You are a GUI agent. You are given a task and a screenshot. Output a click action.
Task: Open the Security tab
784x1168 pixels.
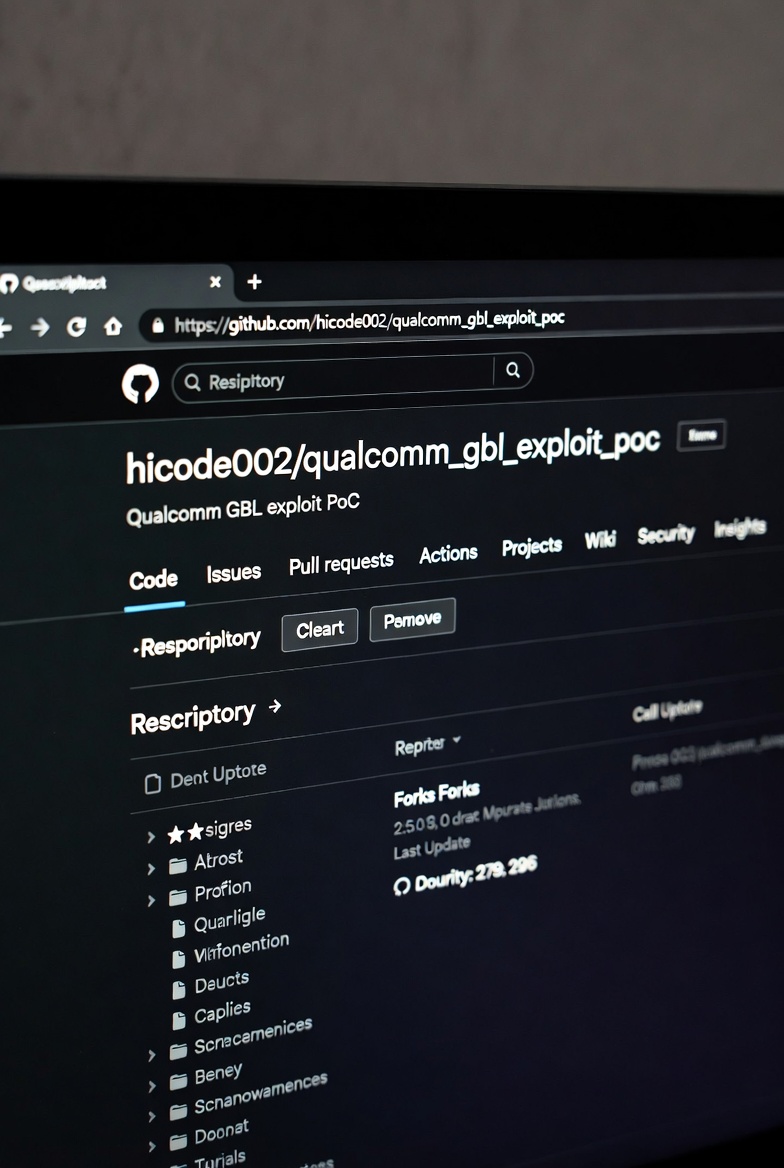(666, 534)
